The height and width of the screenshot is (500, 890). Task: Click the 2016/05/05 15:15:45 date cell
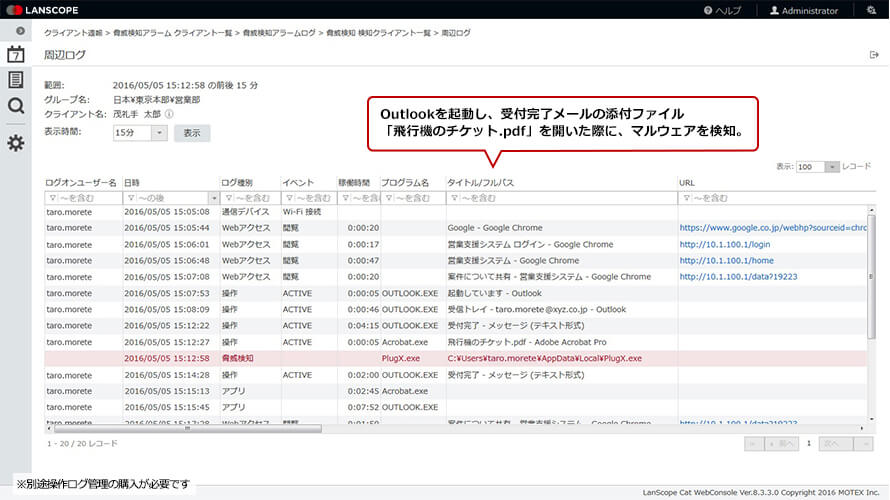pyautogui.click(x=167, y=407)
